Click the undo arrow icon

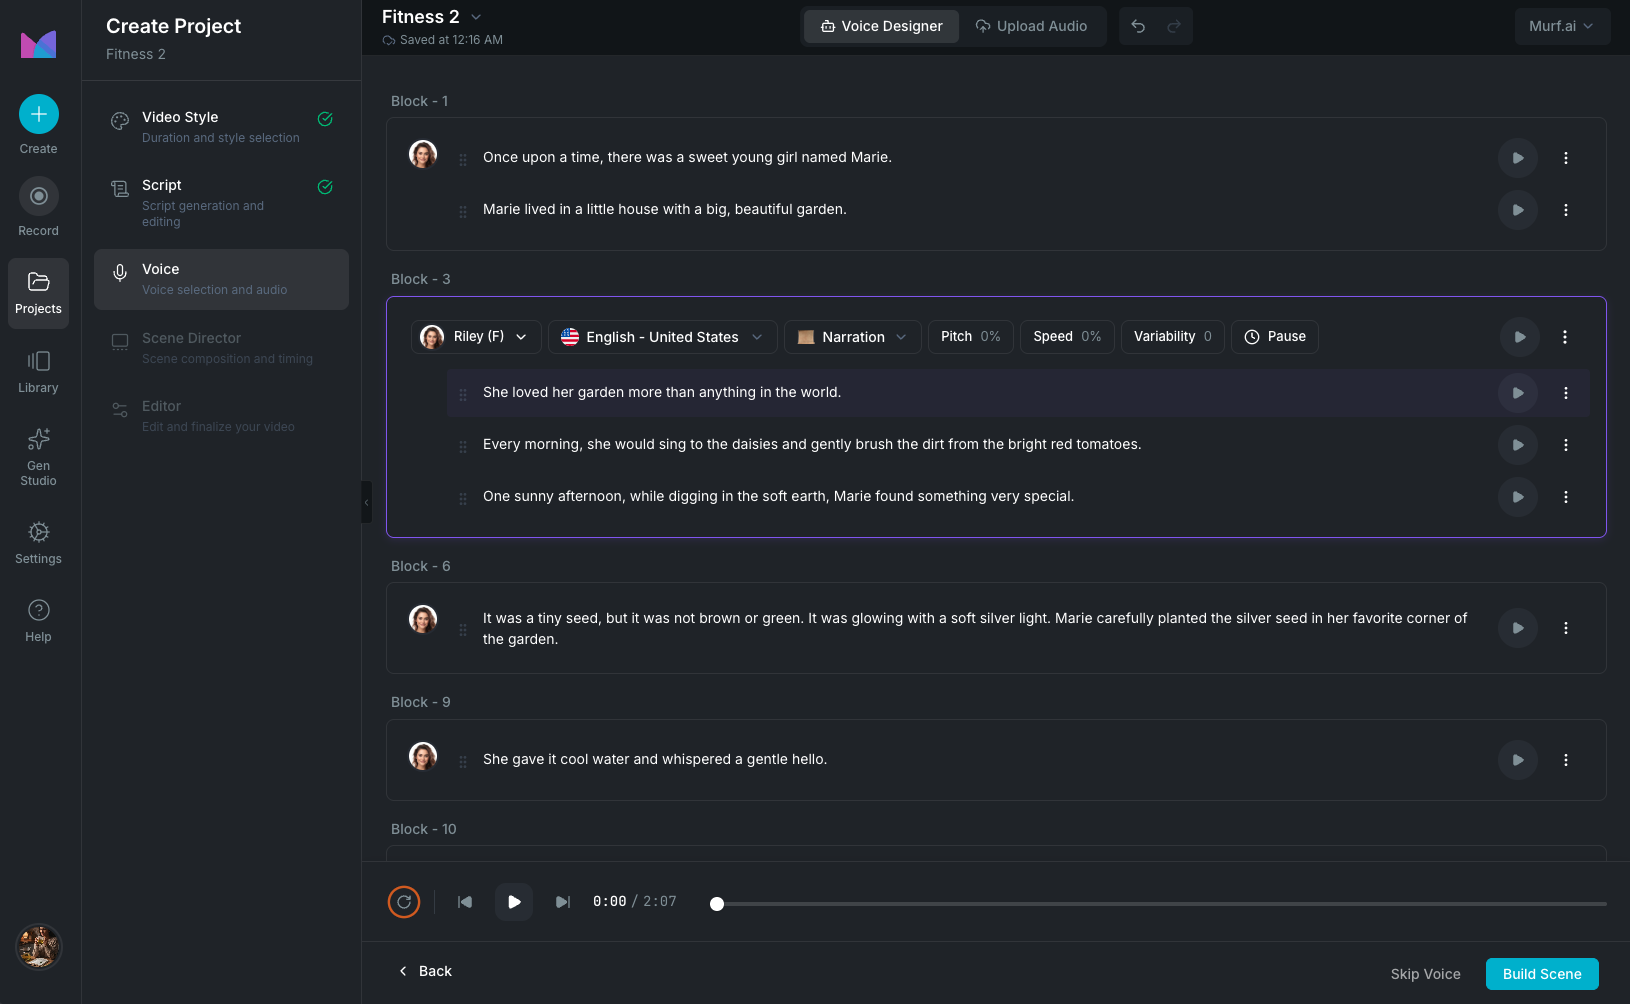point(1138,26)
